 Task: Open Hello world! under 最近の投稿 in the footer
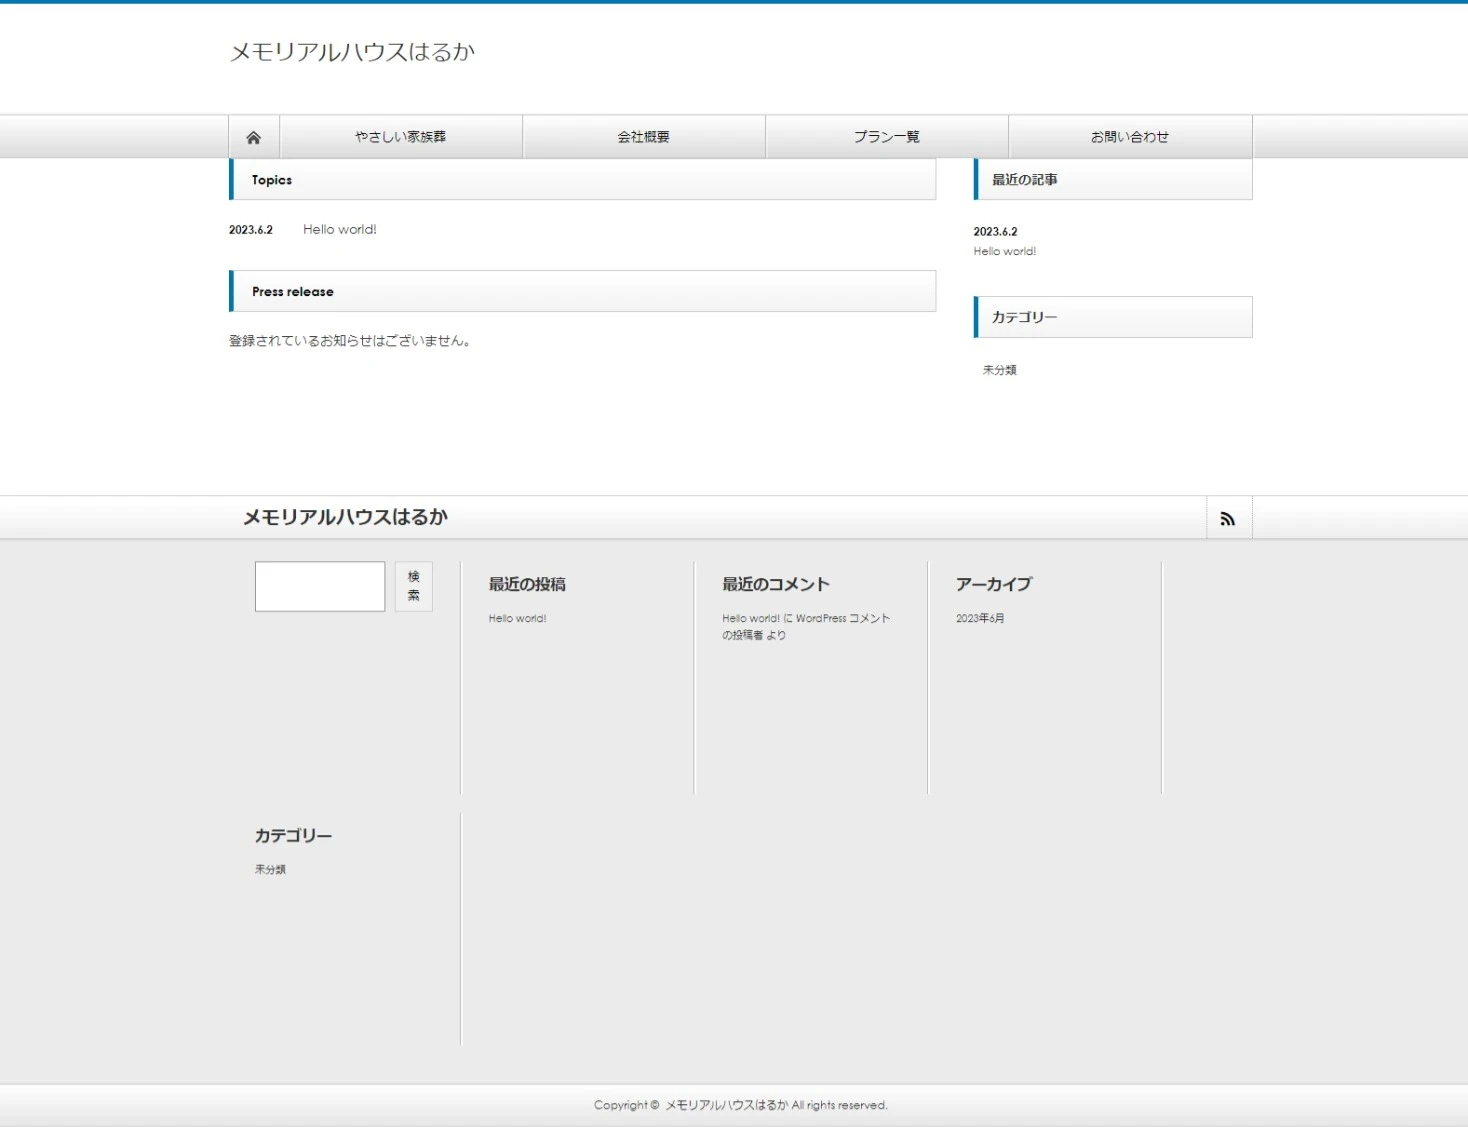tap(517, 619)
